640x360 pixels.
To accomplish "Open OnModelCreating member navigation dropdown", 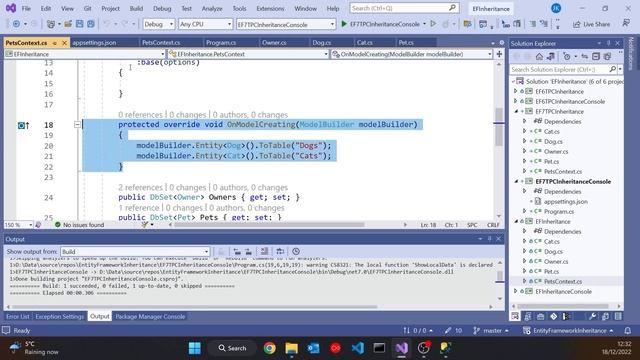I will 411,54.
